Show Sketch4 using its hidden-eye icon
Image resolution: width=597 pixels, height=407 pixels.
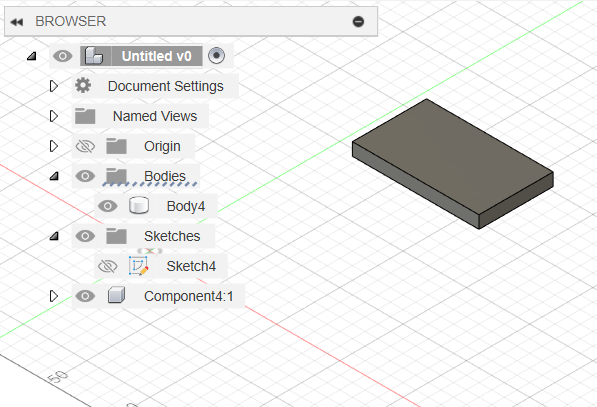coord(108,266)
